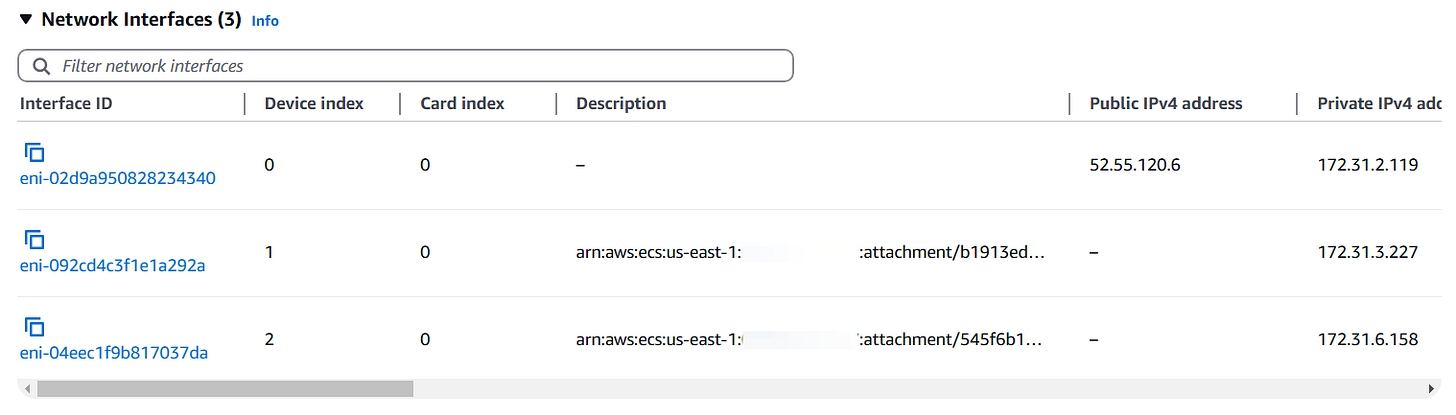
Task: Open eni-02d9a950828234340 interface link
Action: [118, 179]
